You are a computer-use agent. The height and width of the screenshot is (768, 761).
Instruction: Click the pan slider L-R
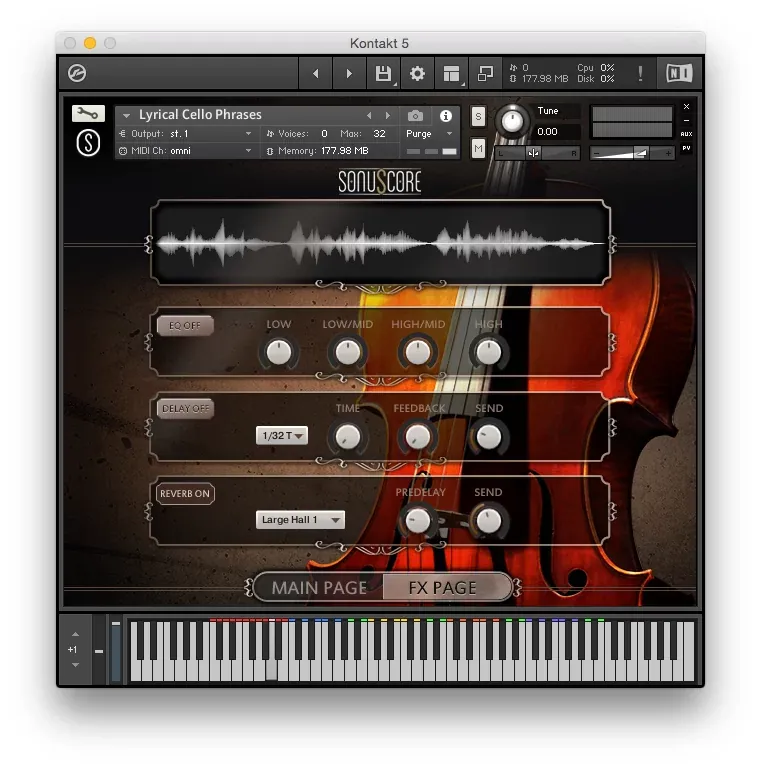(536, 153)
